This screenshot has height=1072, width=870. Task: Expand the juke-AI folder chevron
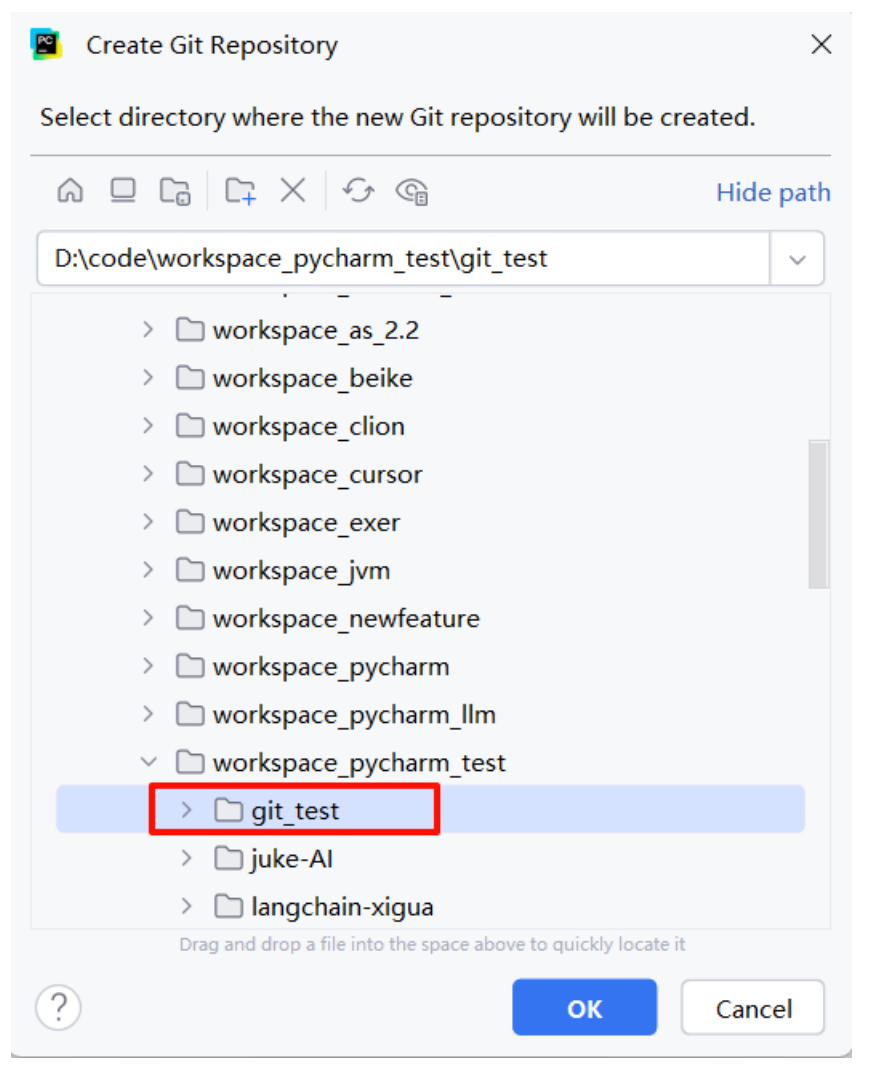(x=186, y=857)
